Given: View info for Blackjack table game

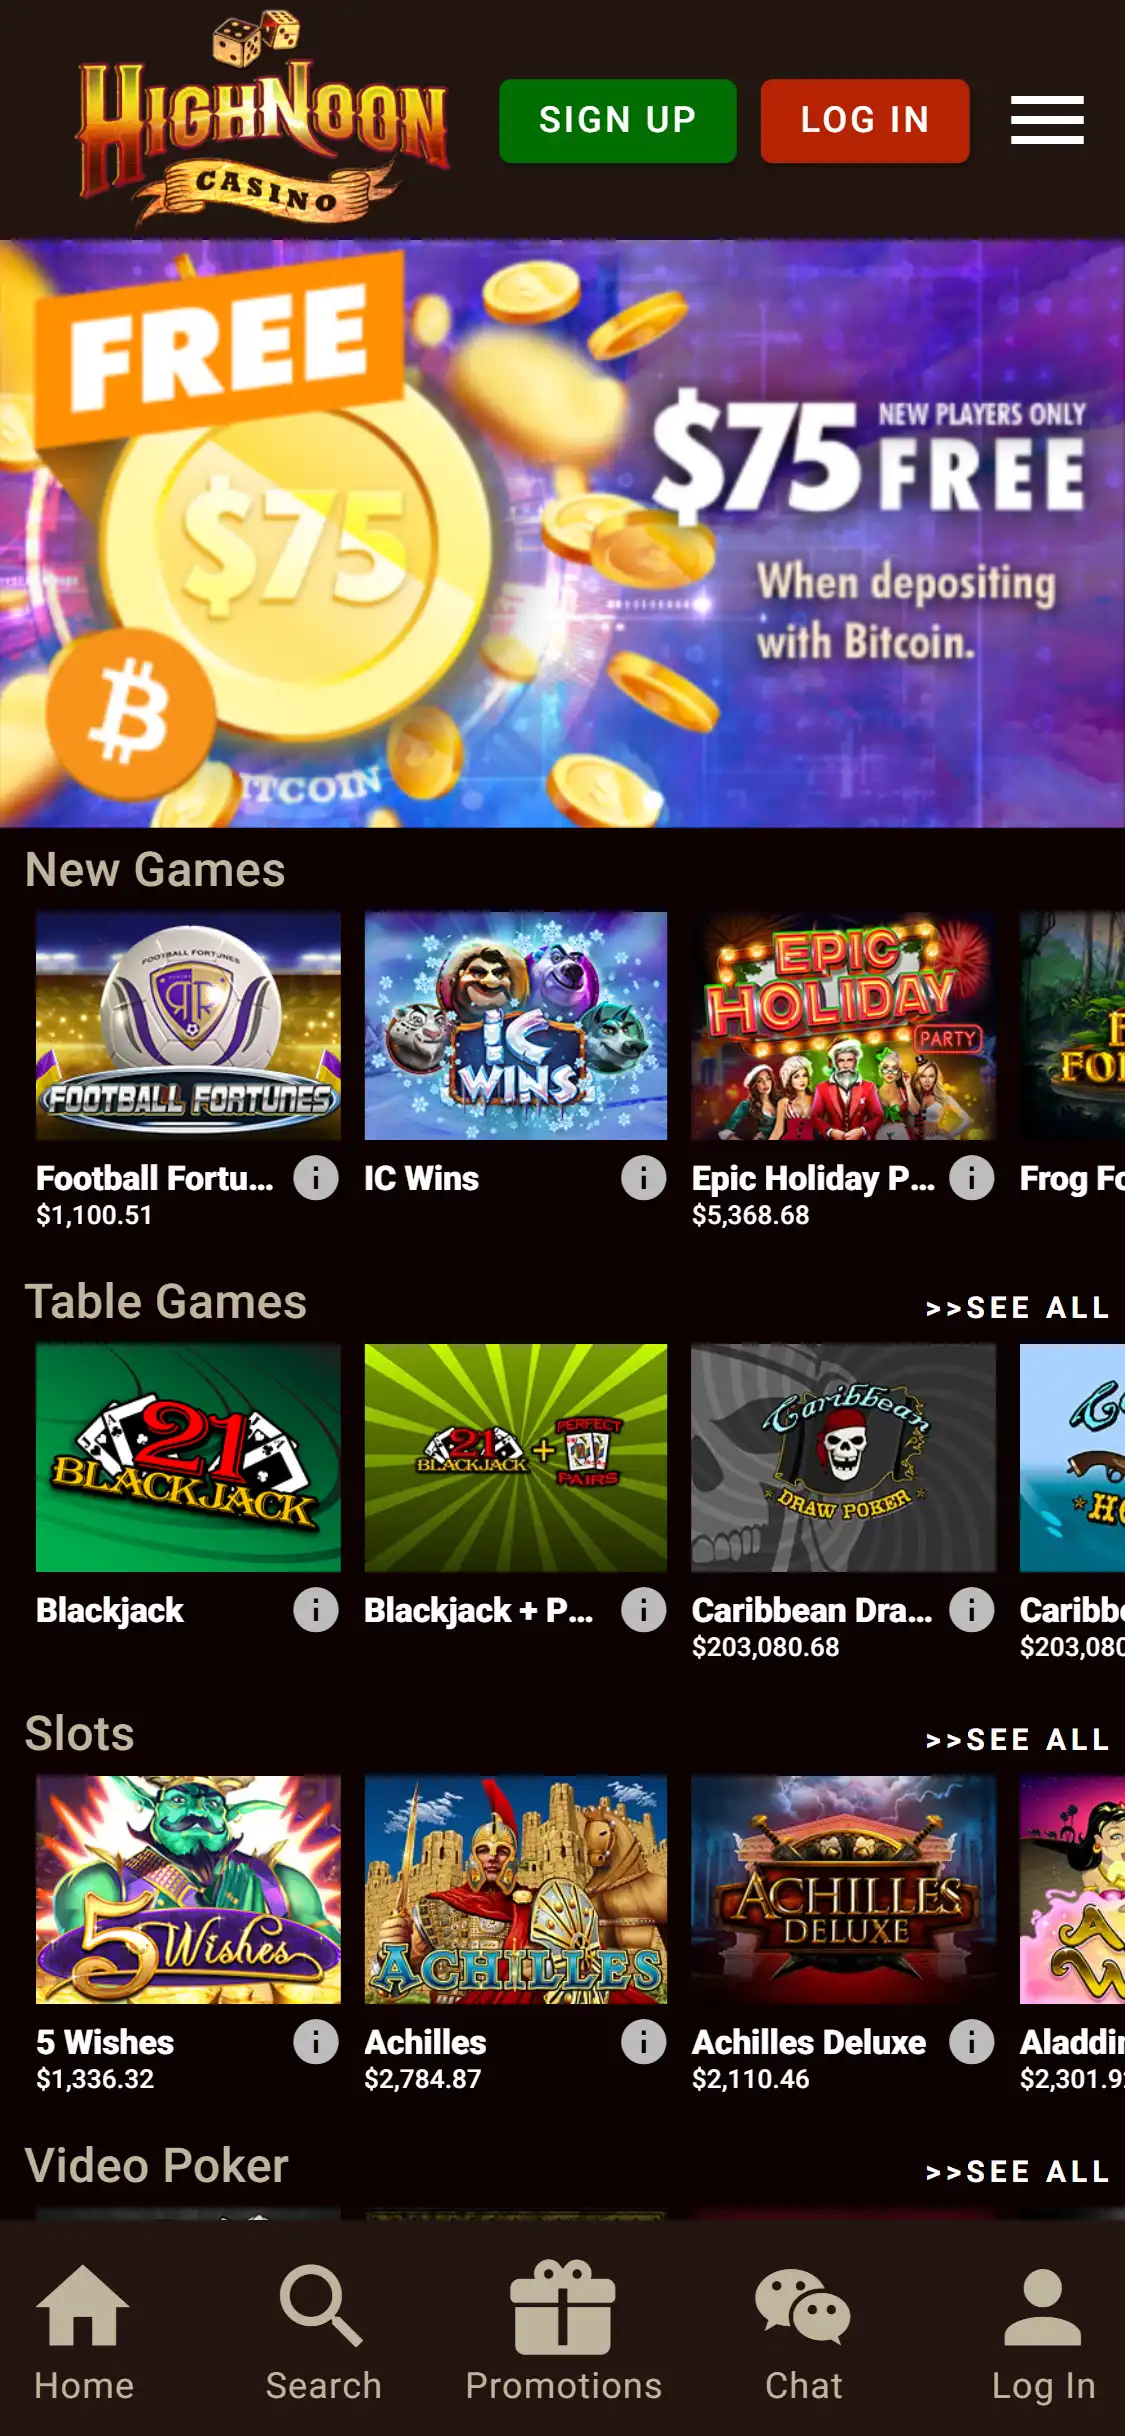Looking at the screenshot, I should tap(316, 1610).
